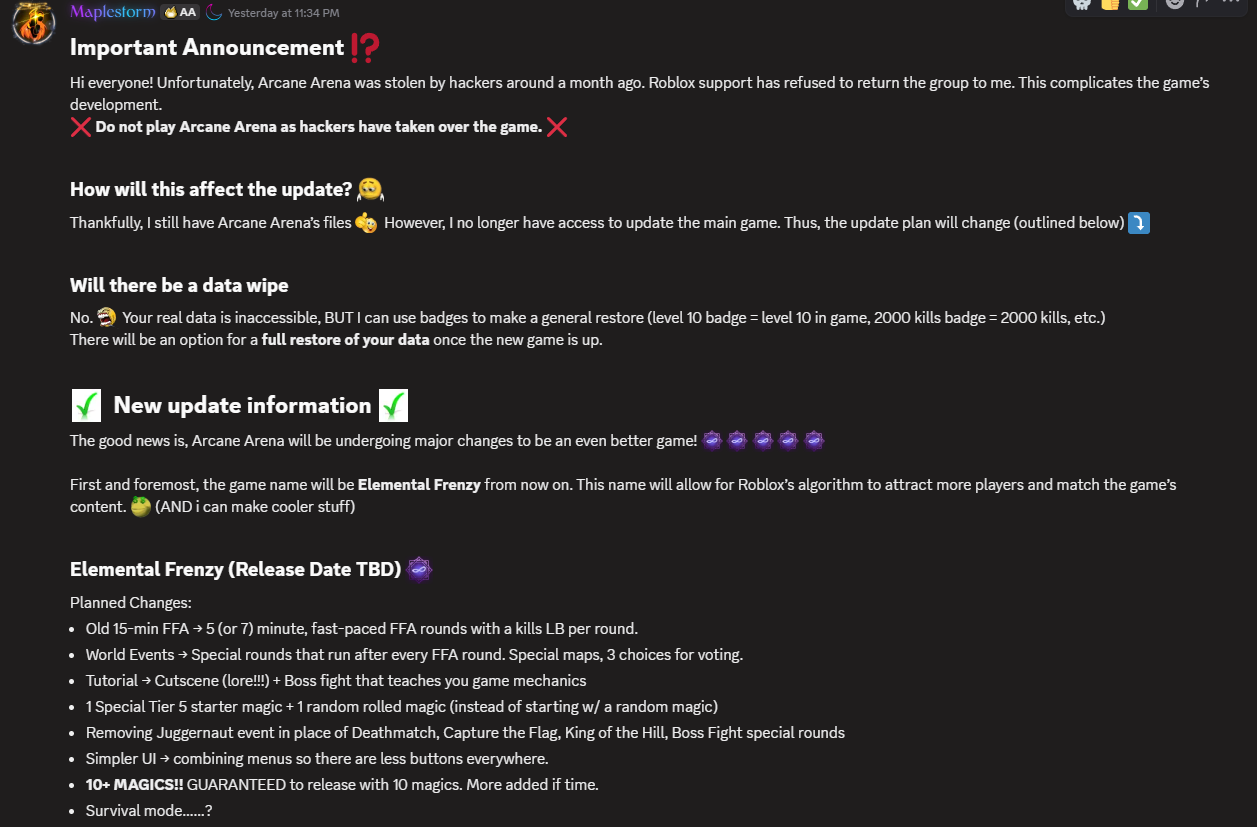This screenshot has width=1257, height=827.
Task: Click the purple emoji beside "Release Date TBD"
Action: click(x=419, y=570)
